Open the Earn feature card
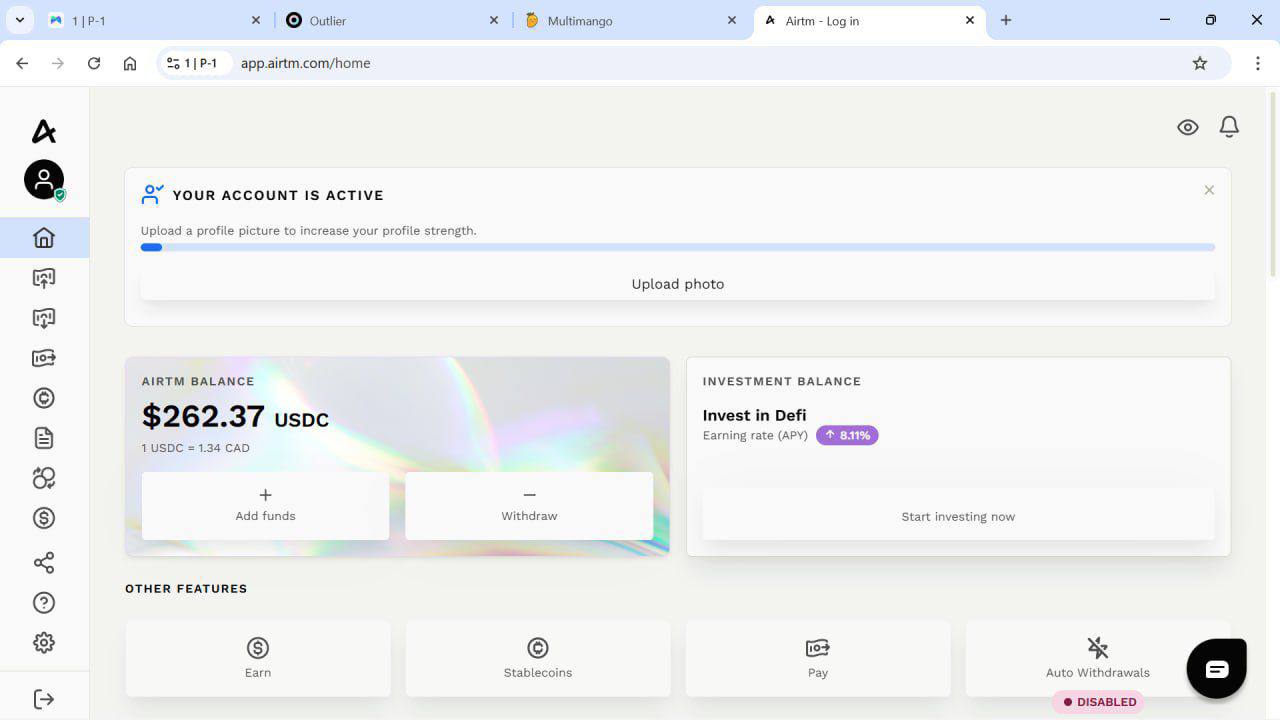 click(x=258, y=658)
